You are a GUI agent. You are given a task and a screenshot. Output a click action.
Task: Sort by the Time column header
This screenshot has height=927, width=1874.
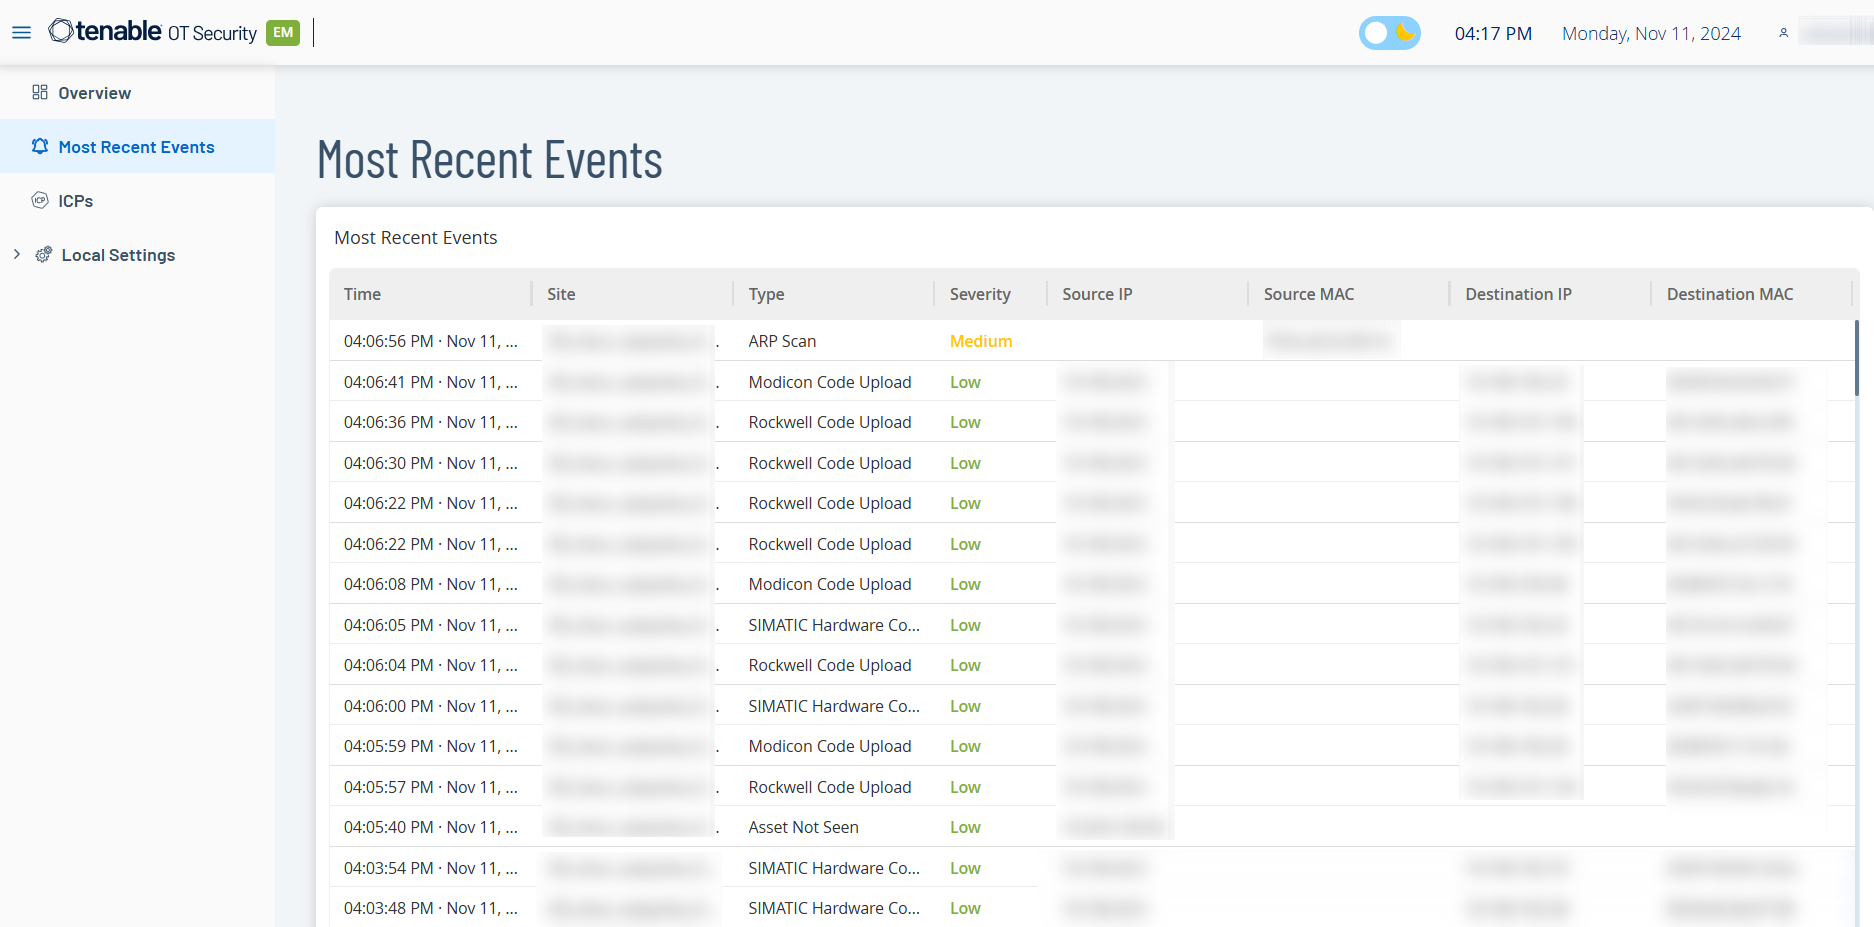point(362,294)
